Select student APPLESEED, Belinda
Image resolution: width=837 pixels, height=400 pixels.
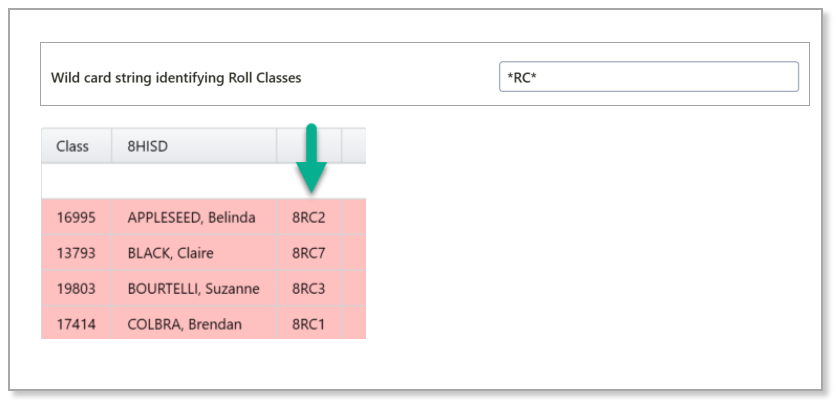pos(191,217)
